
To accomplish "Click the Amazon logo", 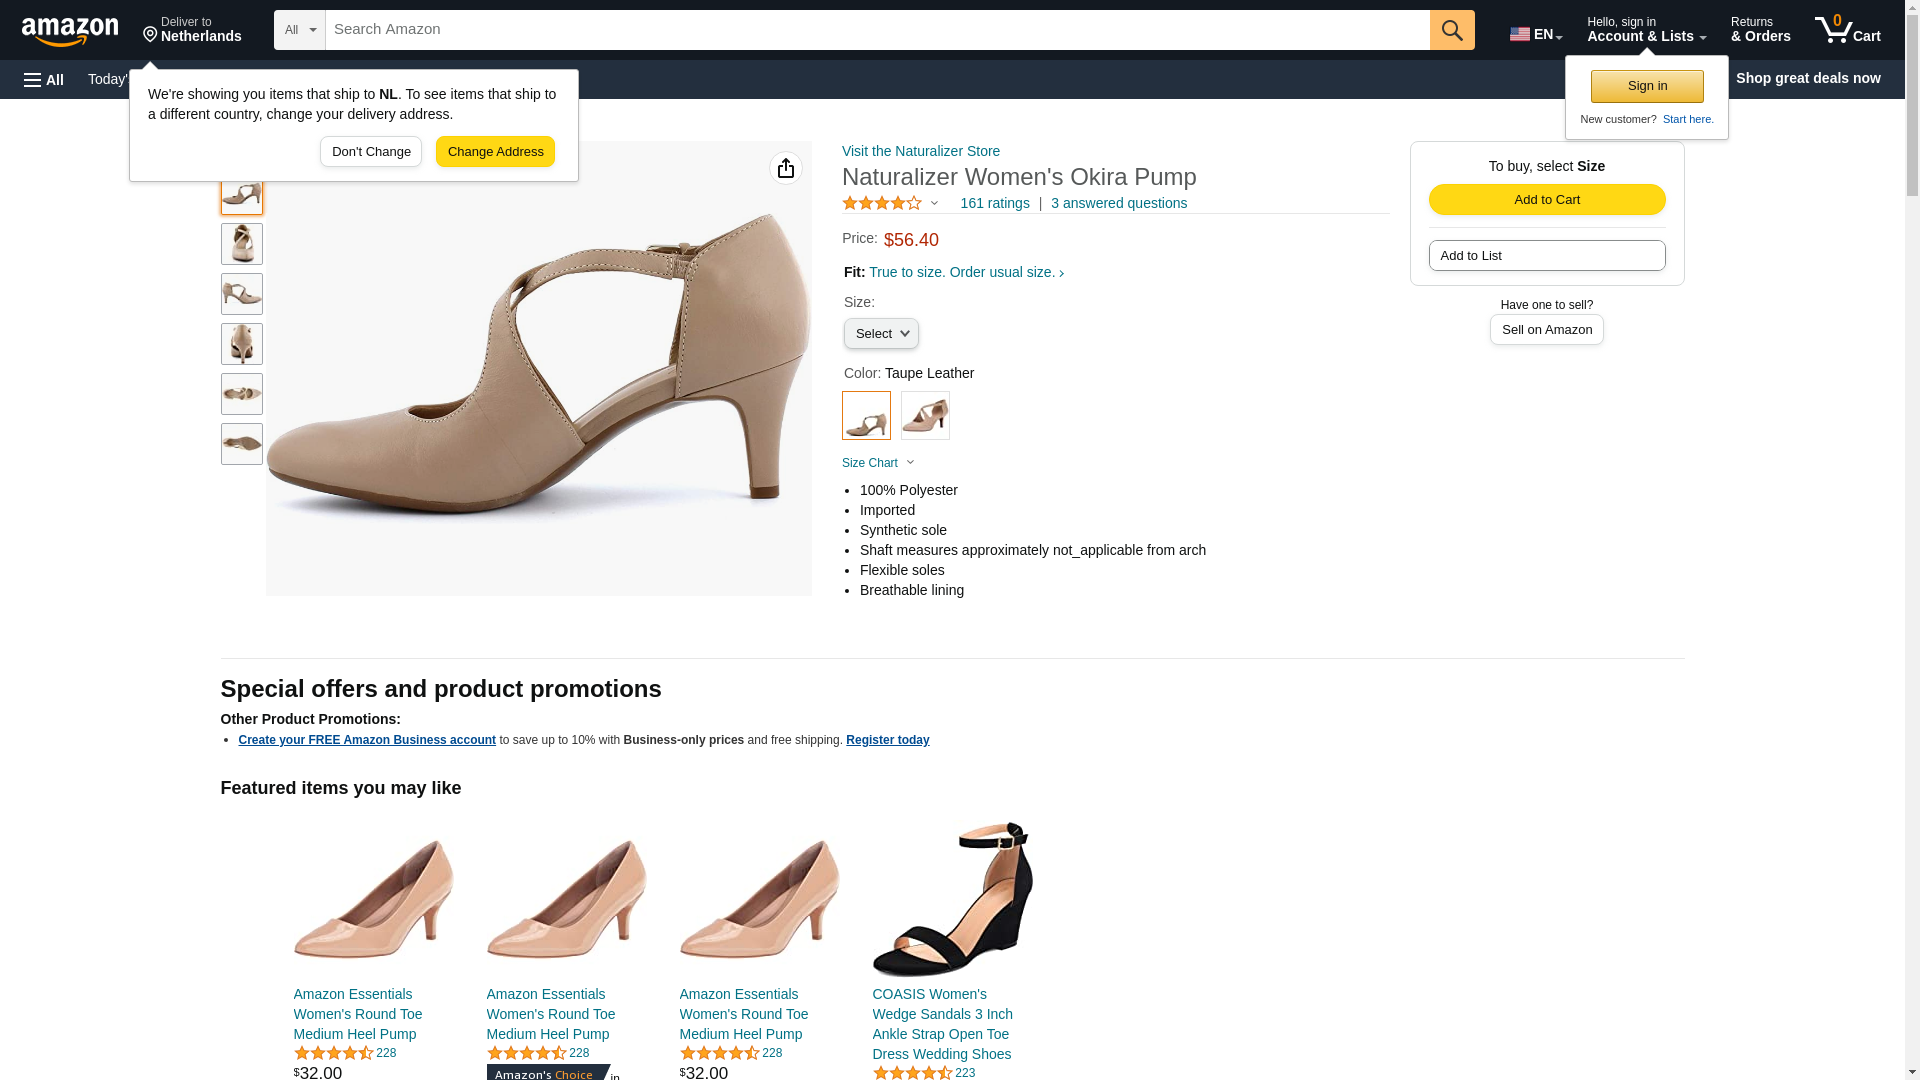I will 70,31.
